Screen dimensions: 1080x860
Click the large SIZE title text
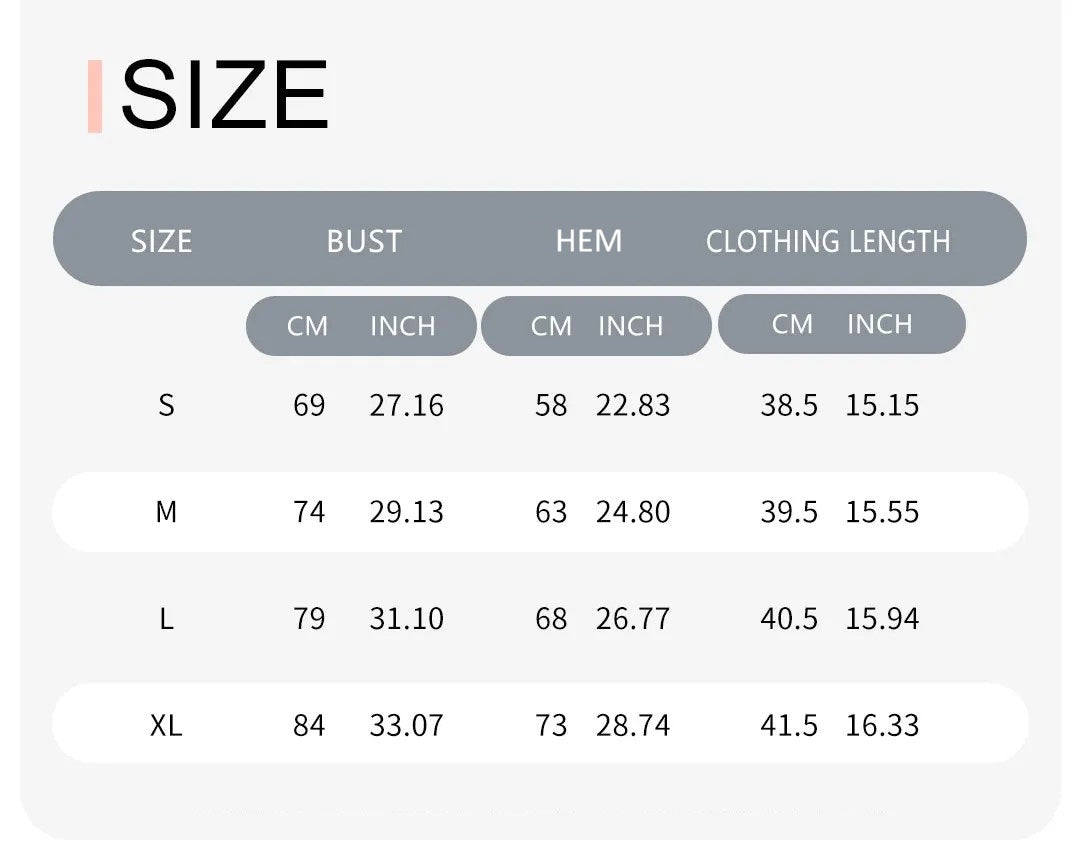coord(225,94)
